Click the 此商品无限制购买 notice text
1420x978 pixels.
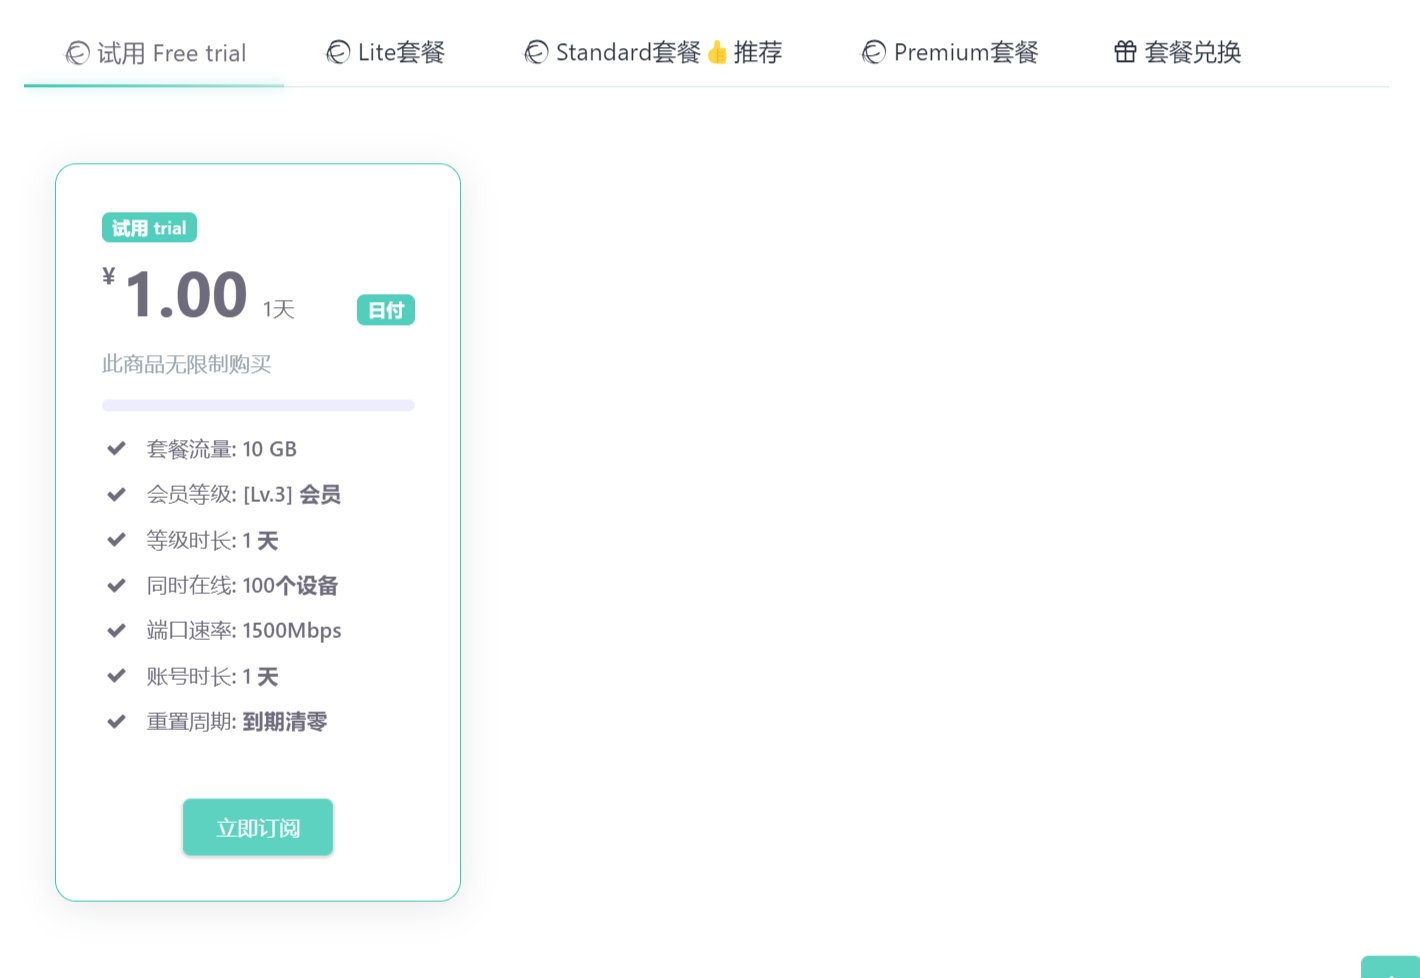pos(187,364)
